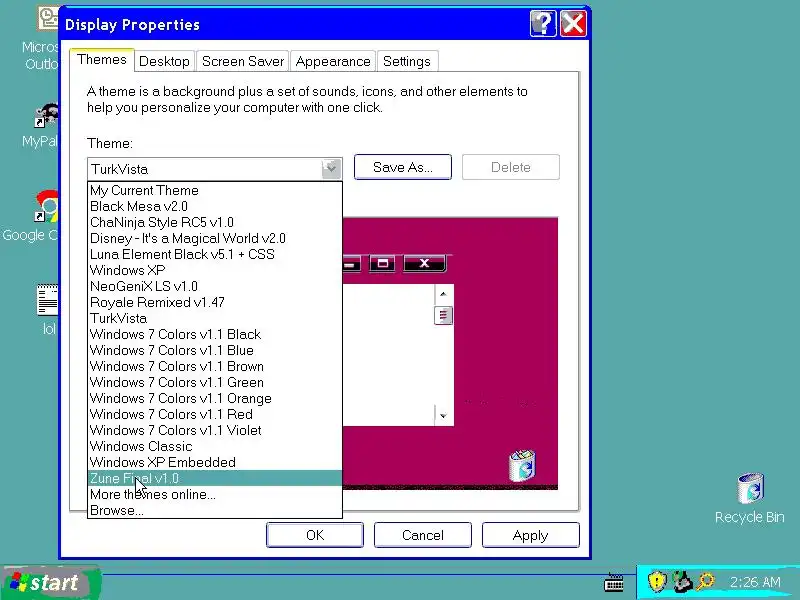This screenshot has height=600, width=800.
Task: Select highlighted Zune Final v1.0 theme
Action: 215,478
